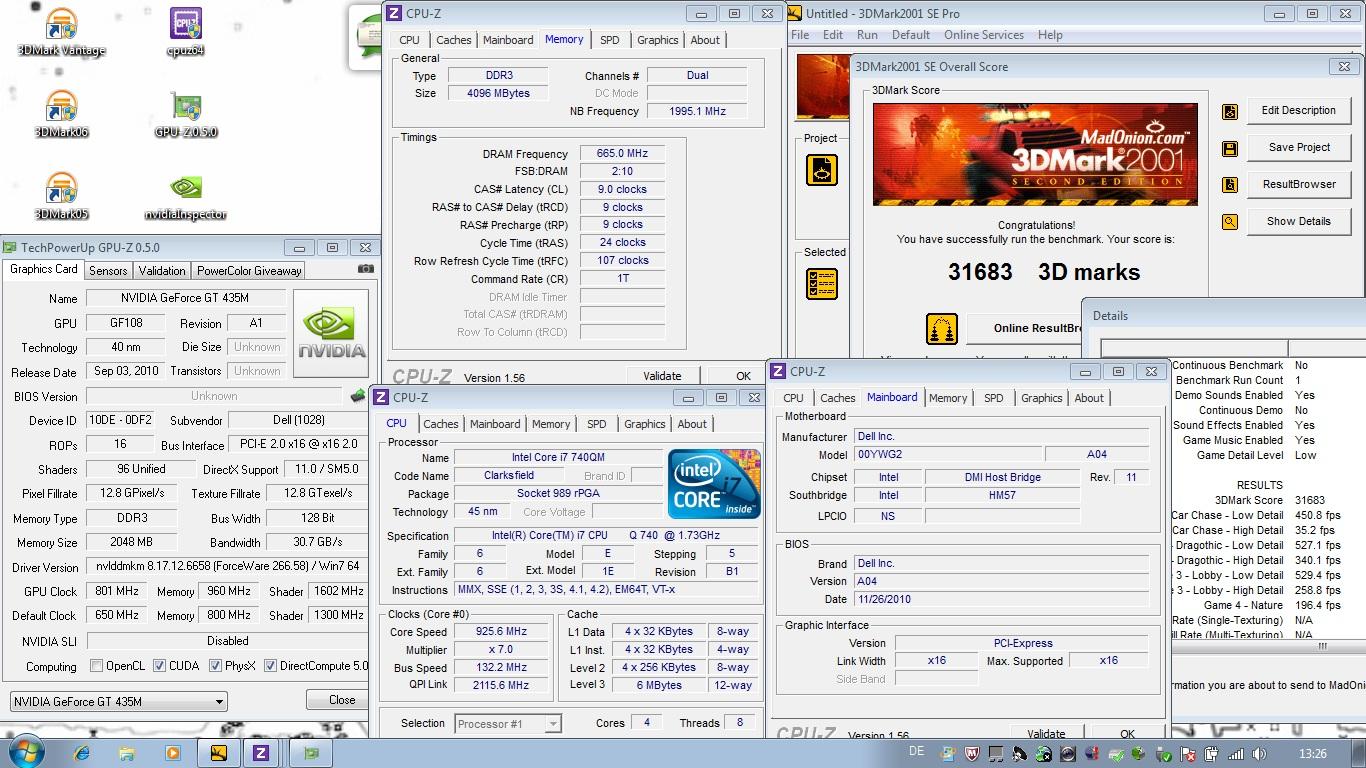Click the Edit Description document icon
1366x768 pixels.
1230,112
